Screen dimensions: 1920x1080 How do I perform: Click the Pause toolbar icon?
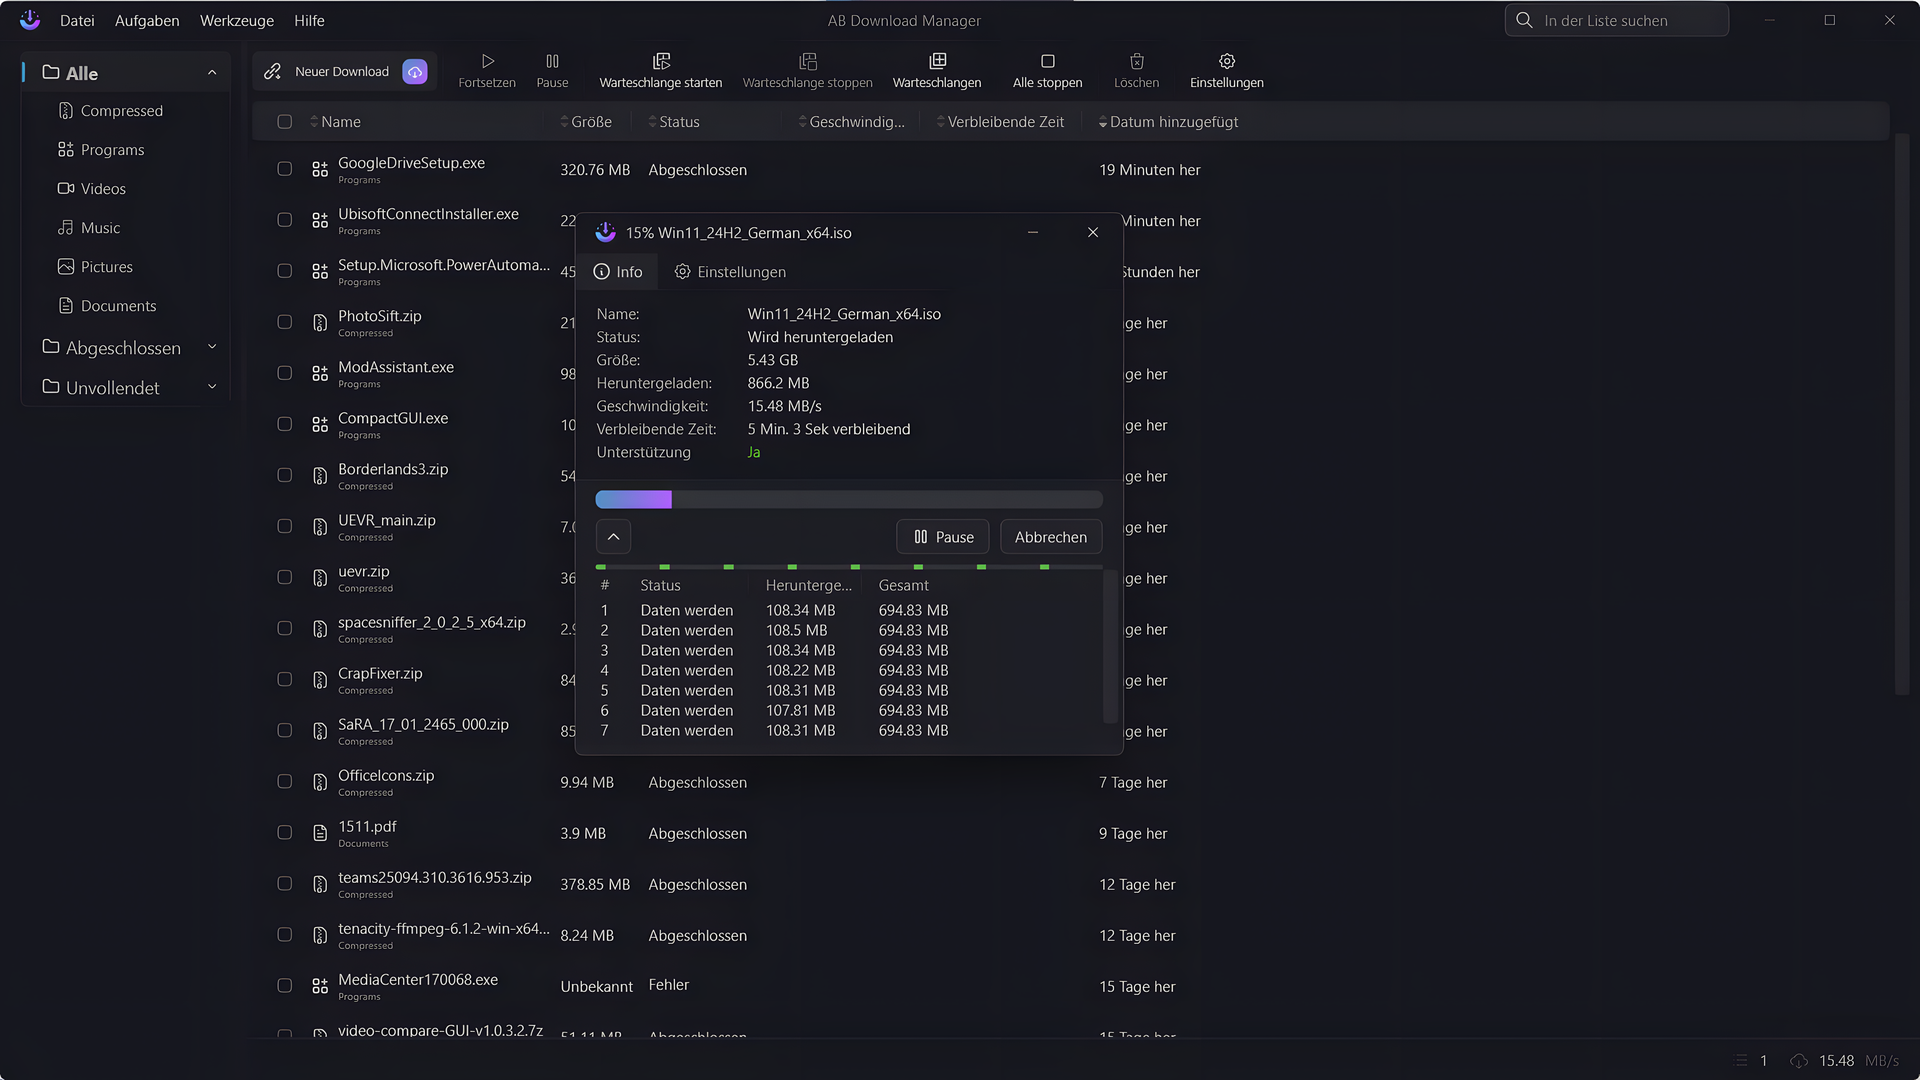pyautogui.click(x=552, y=61)
